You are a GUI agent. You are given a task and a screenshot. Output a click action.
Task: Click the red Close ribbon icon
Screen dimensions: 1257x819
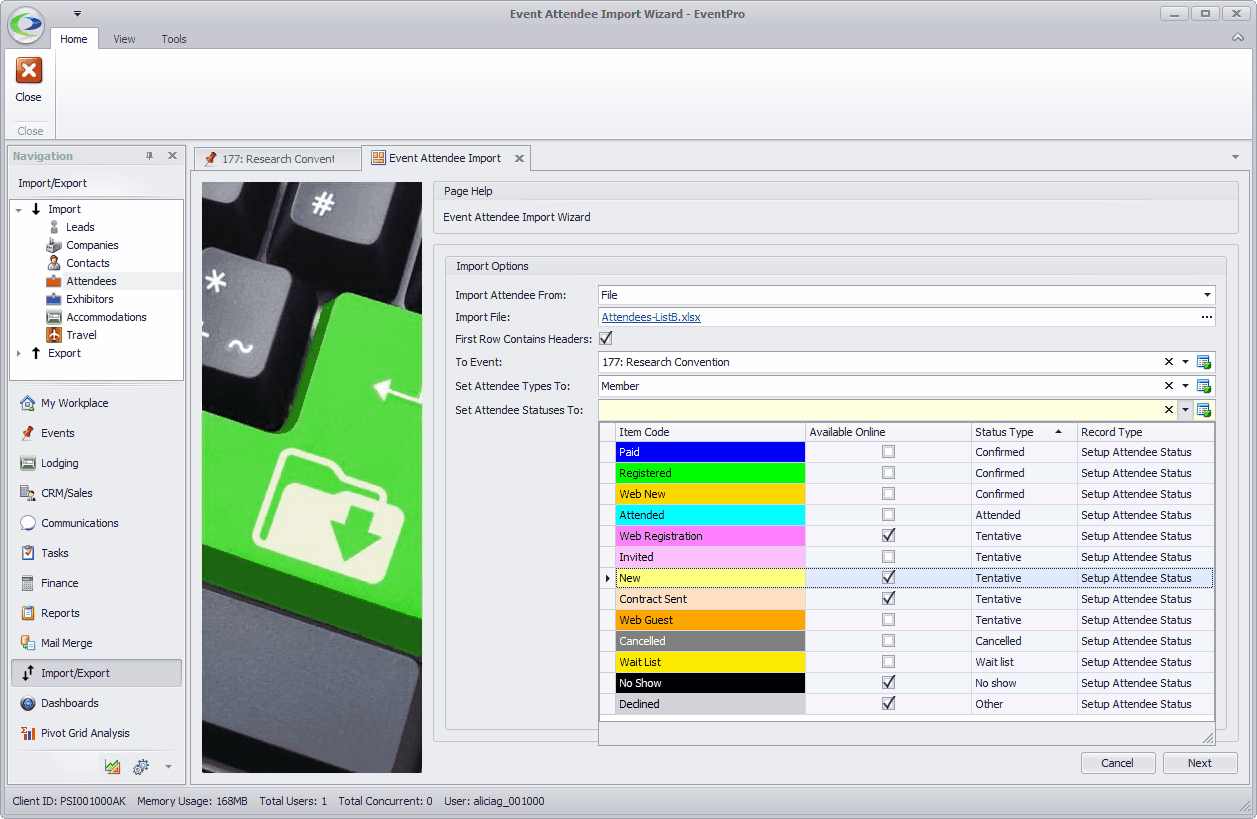click(28, 71)
